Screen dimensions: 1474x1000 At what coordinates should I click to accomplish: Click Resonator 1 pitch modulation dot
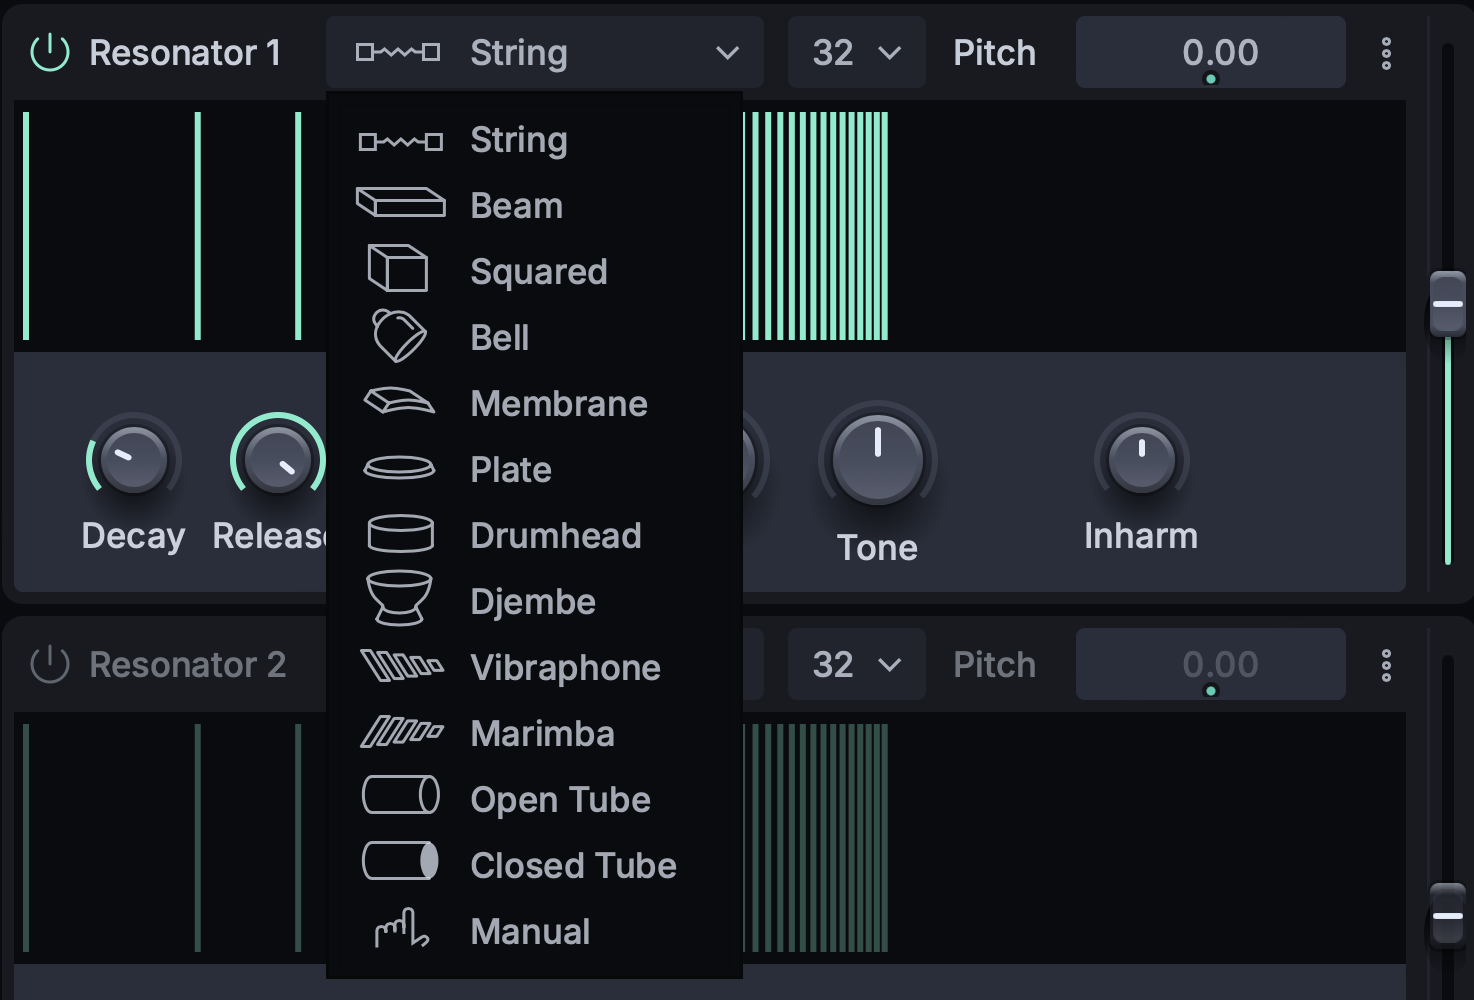click(x=1211, y=79)
